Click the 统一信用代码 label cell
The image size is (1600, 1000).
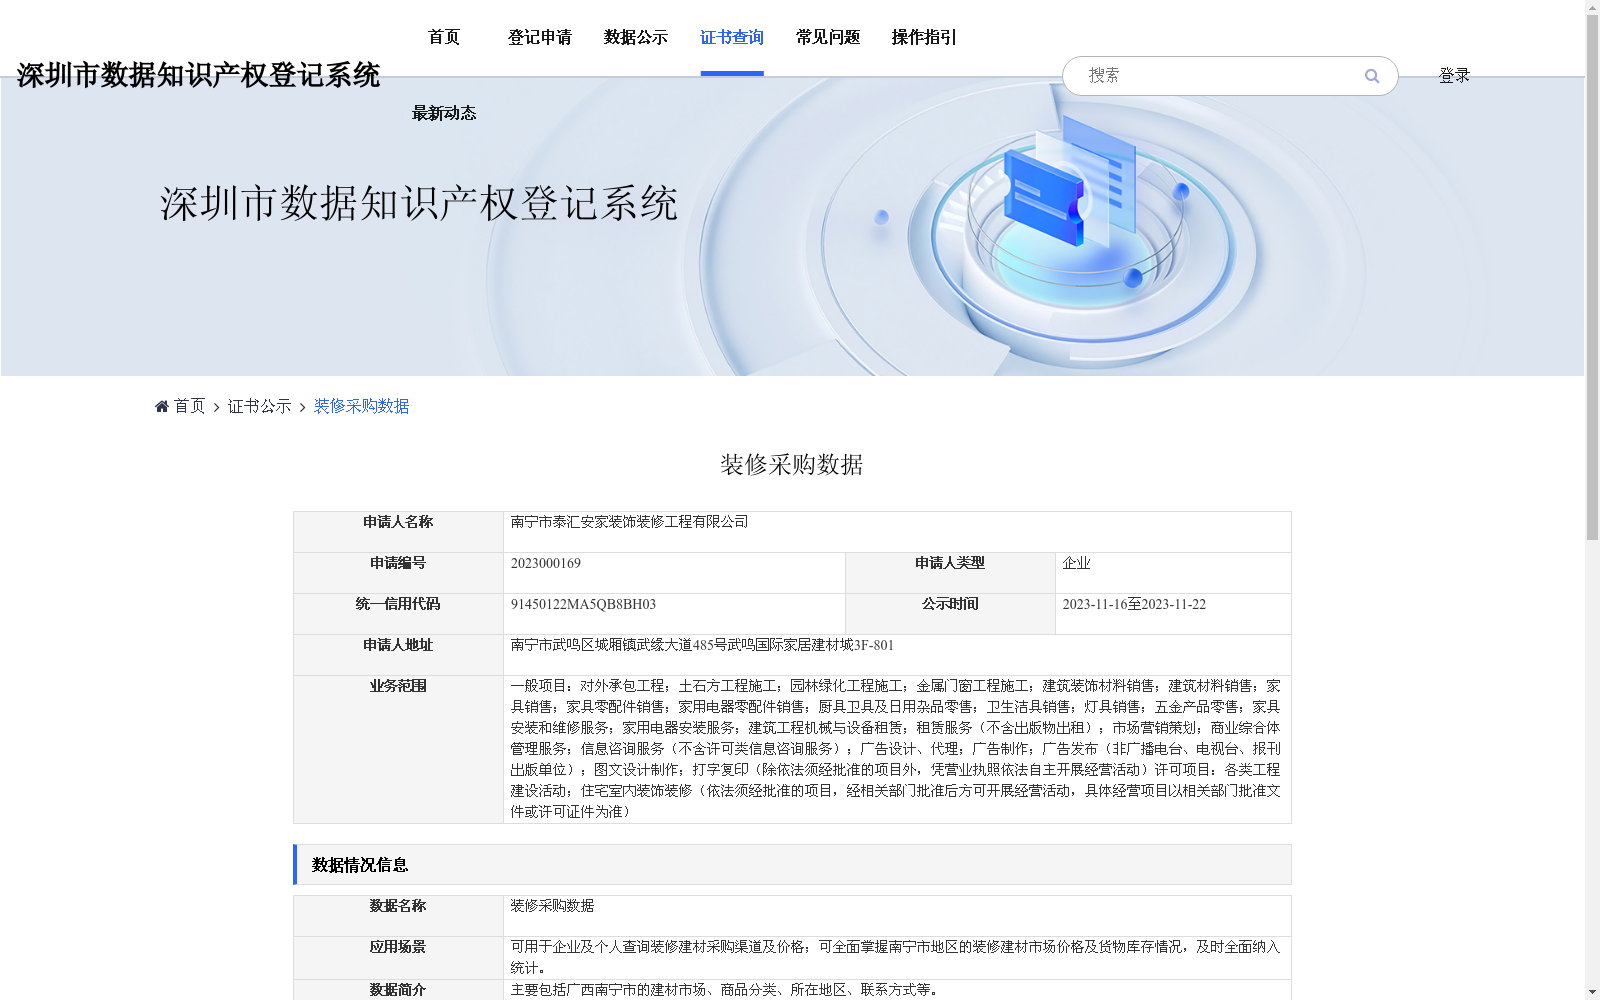tap(398, 614)
